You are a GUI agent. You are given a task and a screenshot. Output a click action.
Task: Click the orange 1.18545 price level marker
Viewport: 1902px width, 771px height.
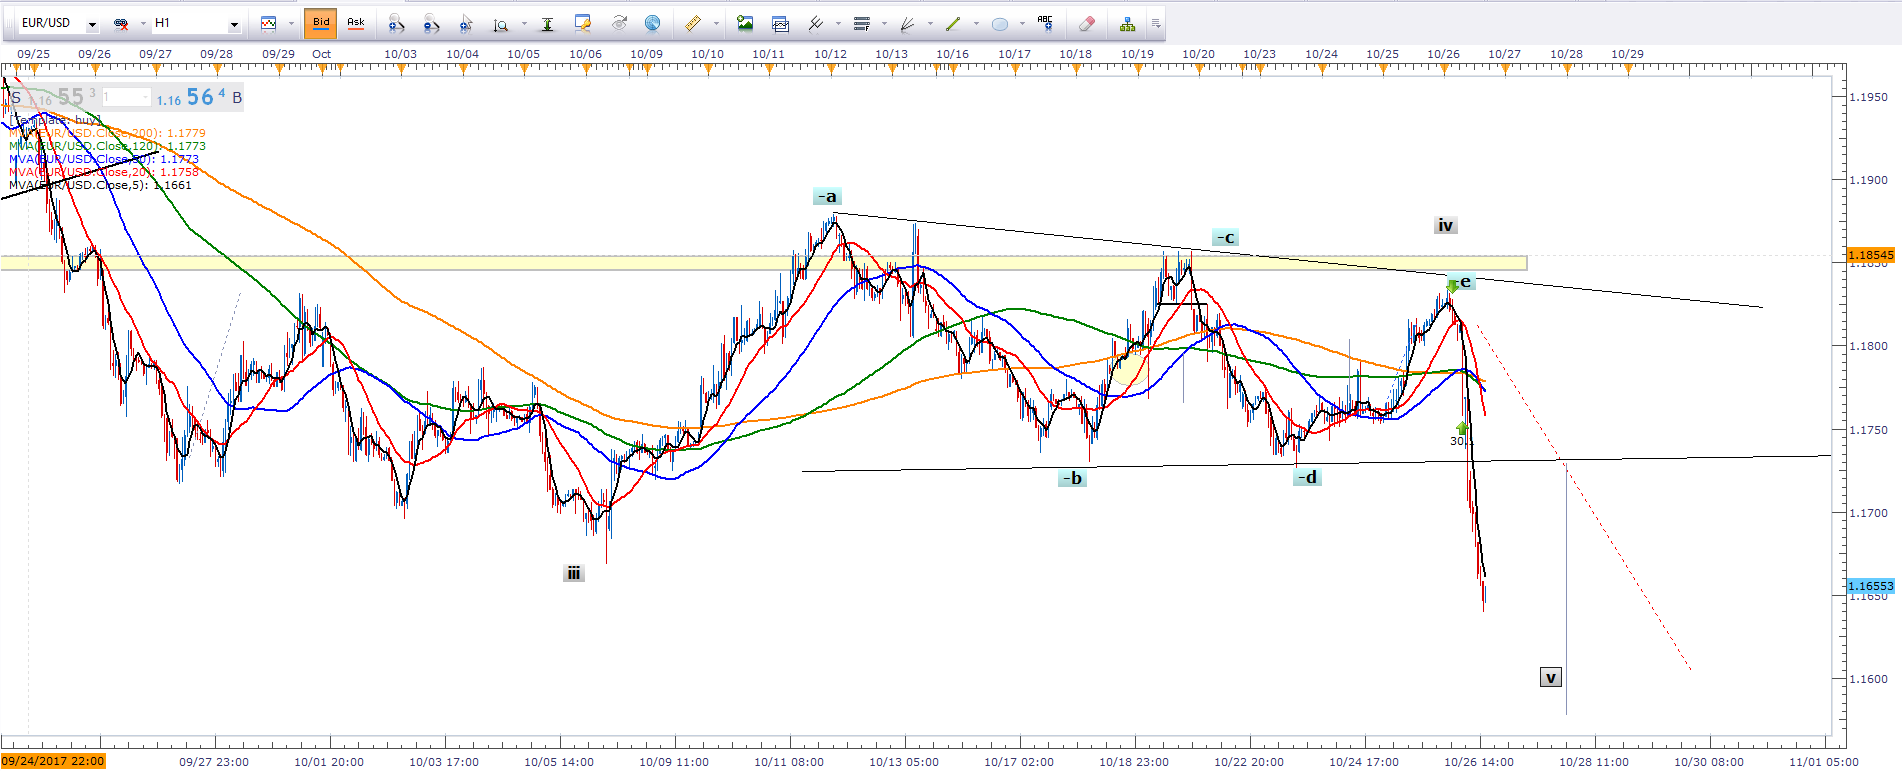click(1870, 255)
